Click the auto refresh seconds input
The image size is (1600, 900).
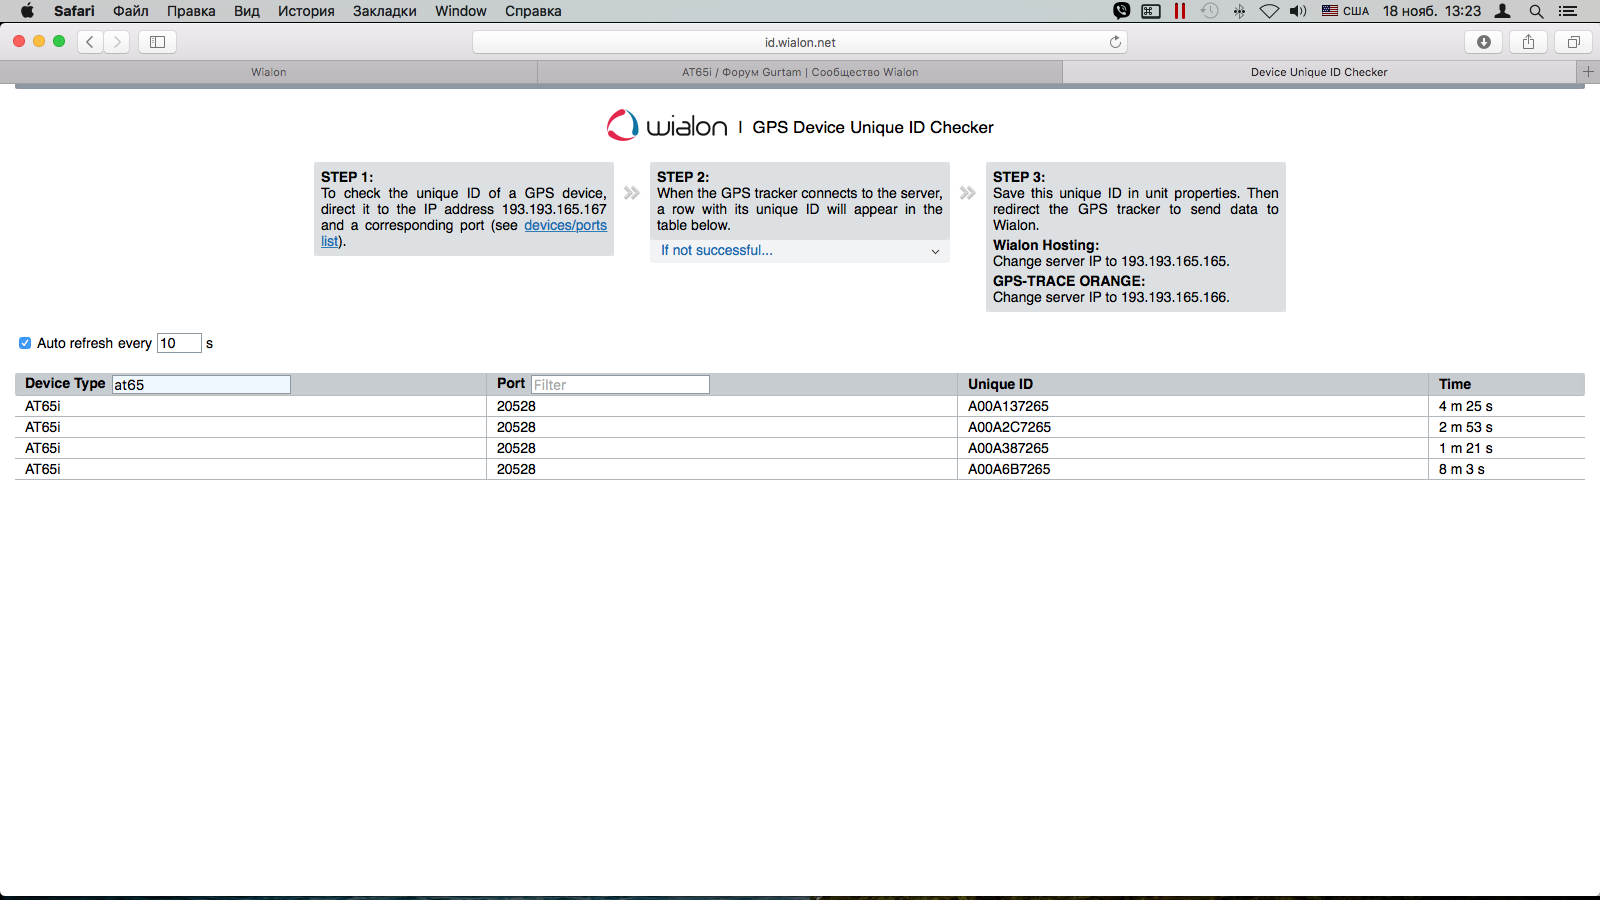pos(179,343)
